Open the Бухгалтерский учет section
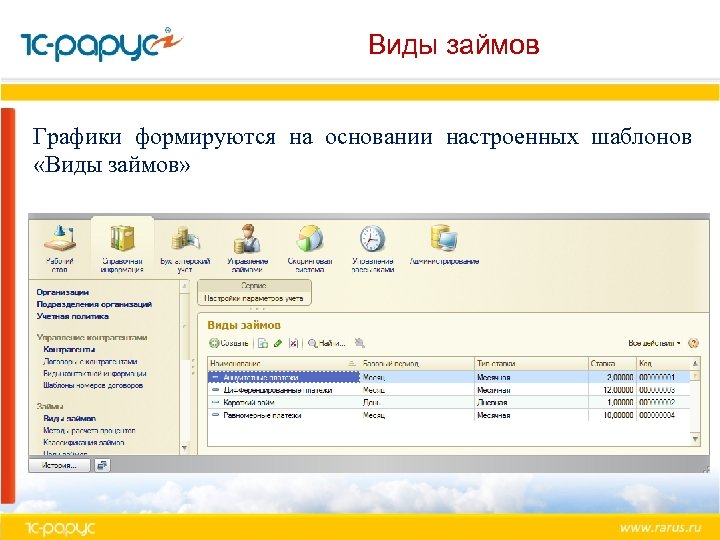This screenshot has height=540, width=720. (185, 248)
